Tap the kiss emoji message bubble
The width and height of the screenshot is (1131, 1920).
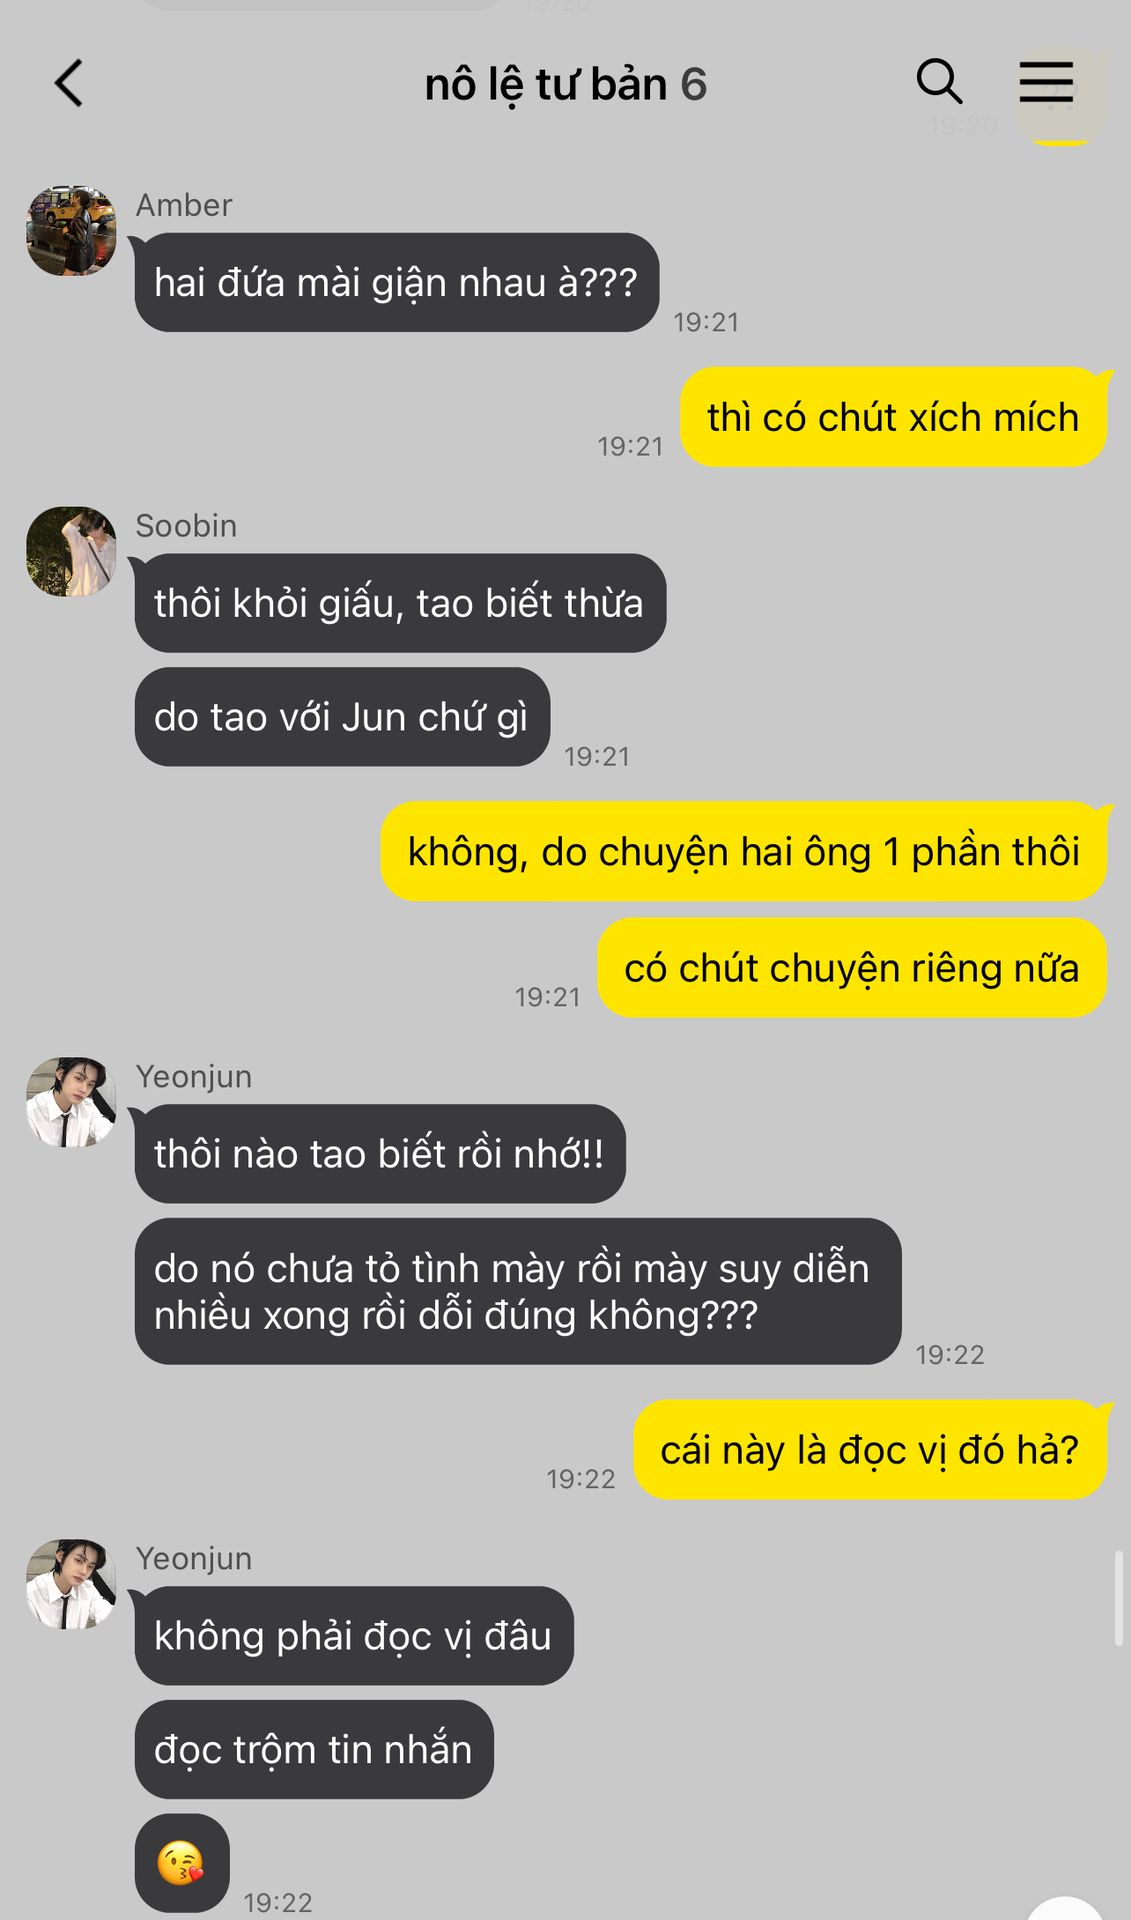click(x=182, y=1863)
